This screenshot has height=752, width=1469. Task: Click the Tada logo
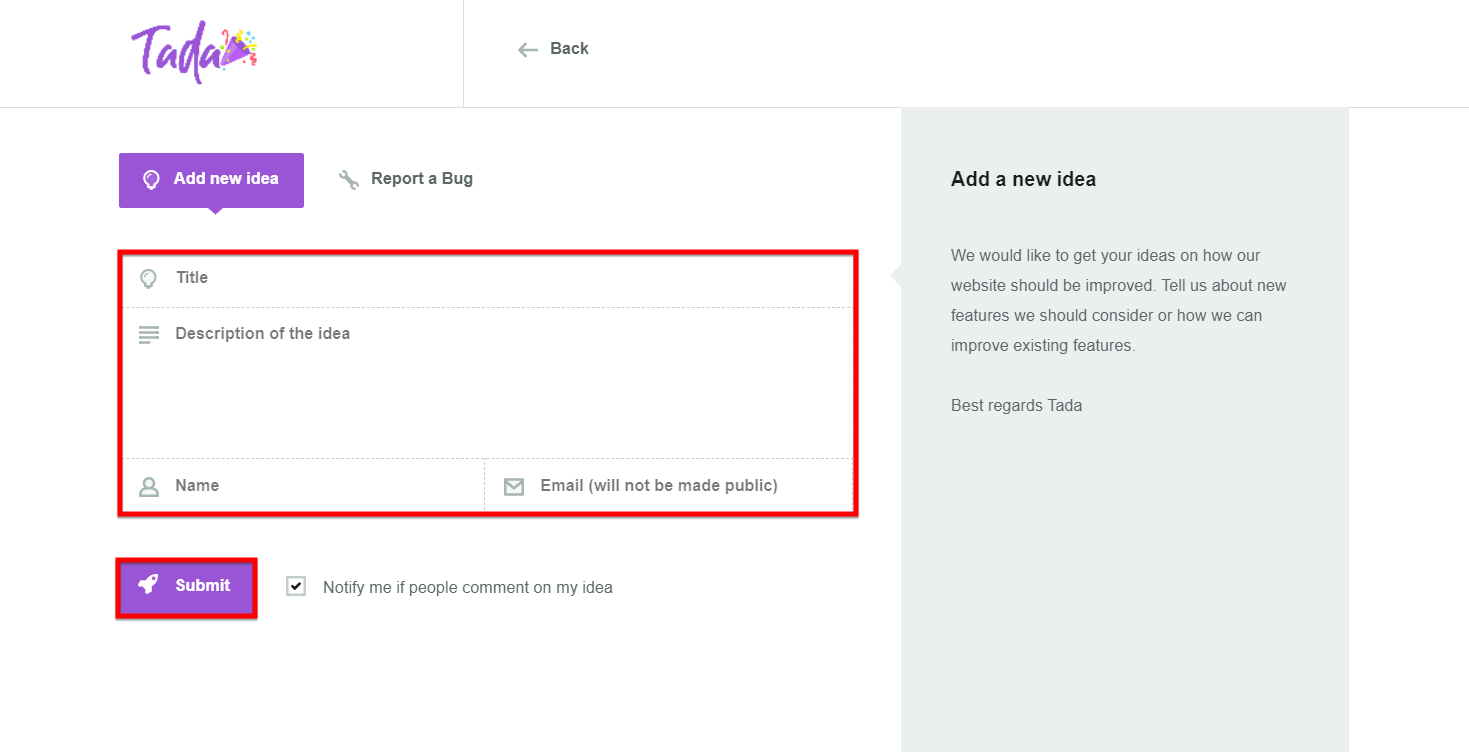[x=195, y=51]
